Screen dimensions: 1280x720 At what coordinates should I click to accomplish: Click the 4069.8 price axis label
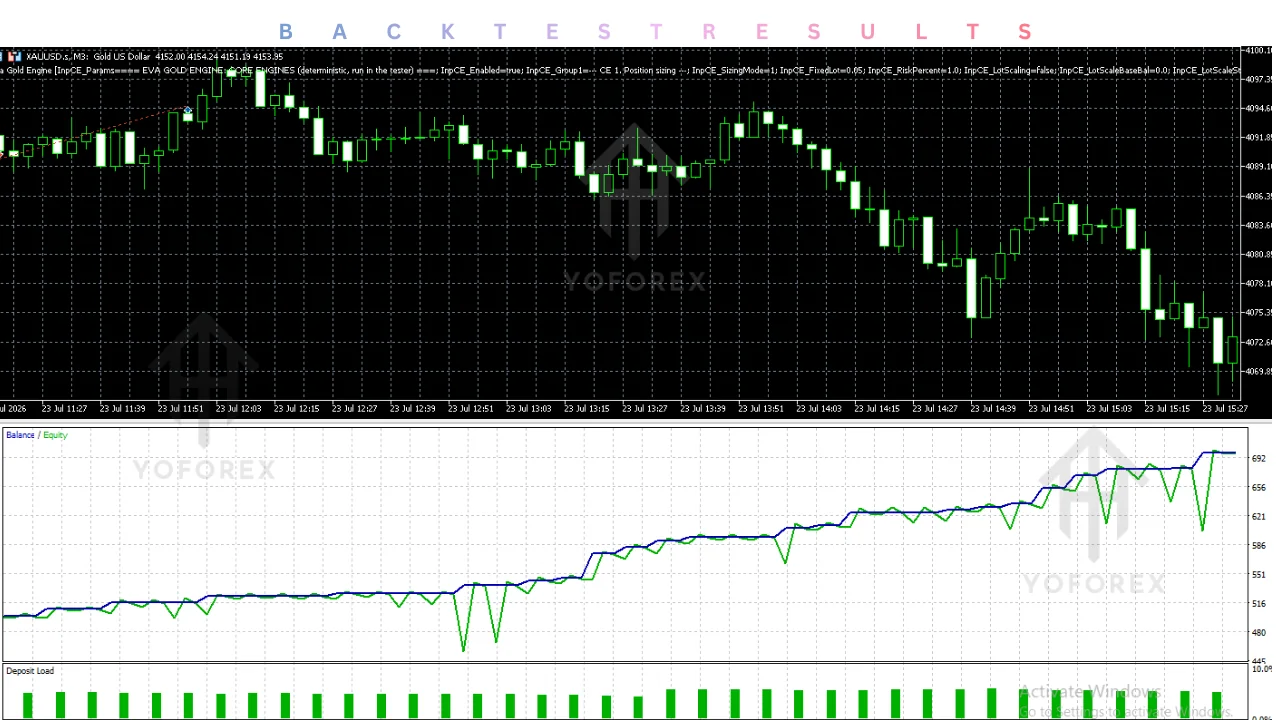(1259, 371)
